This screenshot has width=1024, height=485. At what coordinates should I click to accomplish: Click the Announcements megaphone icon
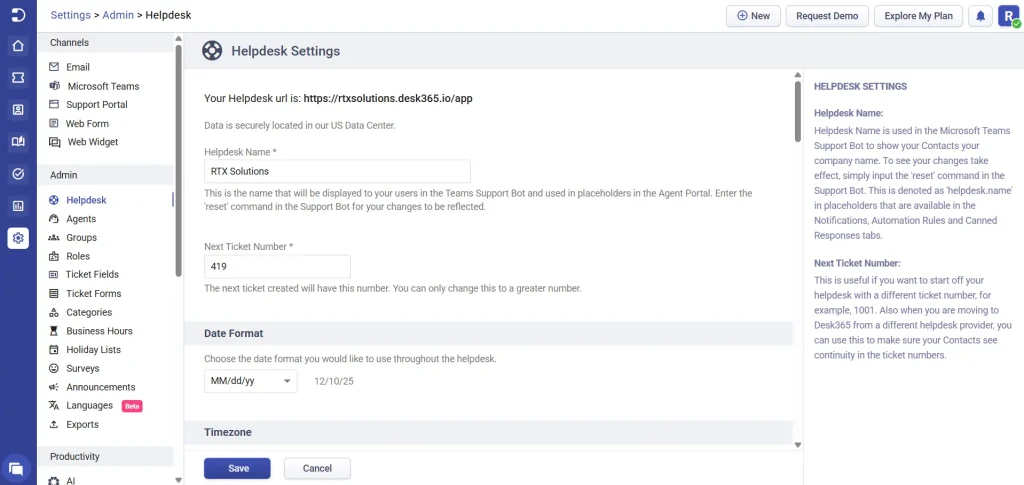tap(54, 387)
